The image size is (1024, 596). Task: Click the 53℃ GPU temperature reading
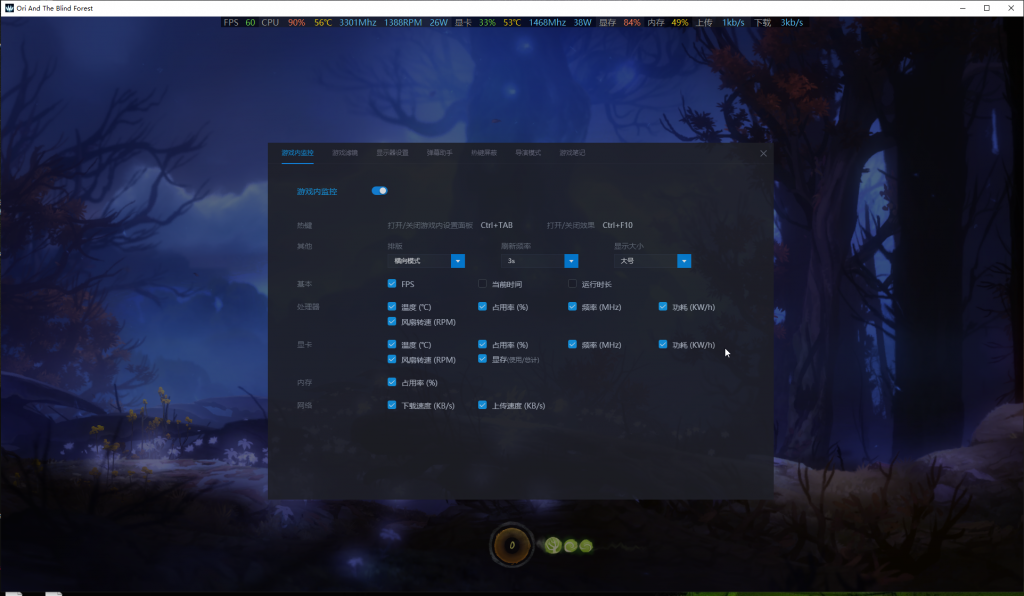click(512, 22)
